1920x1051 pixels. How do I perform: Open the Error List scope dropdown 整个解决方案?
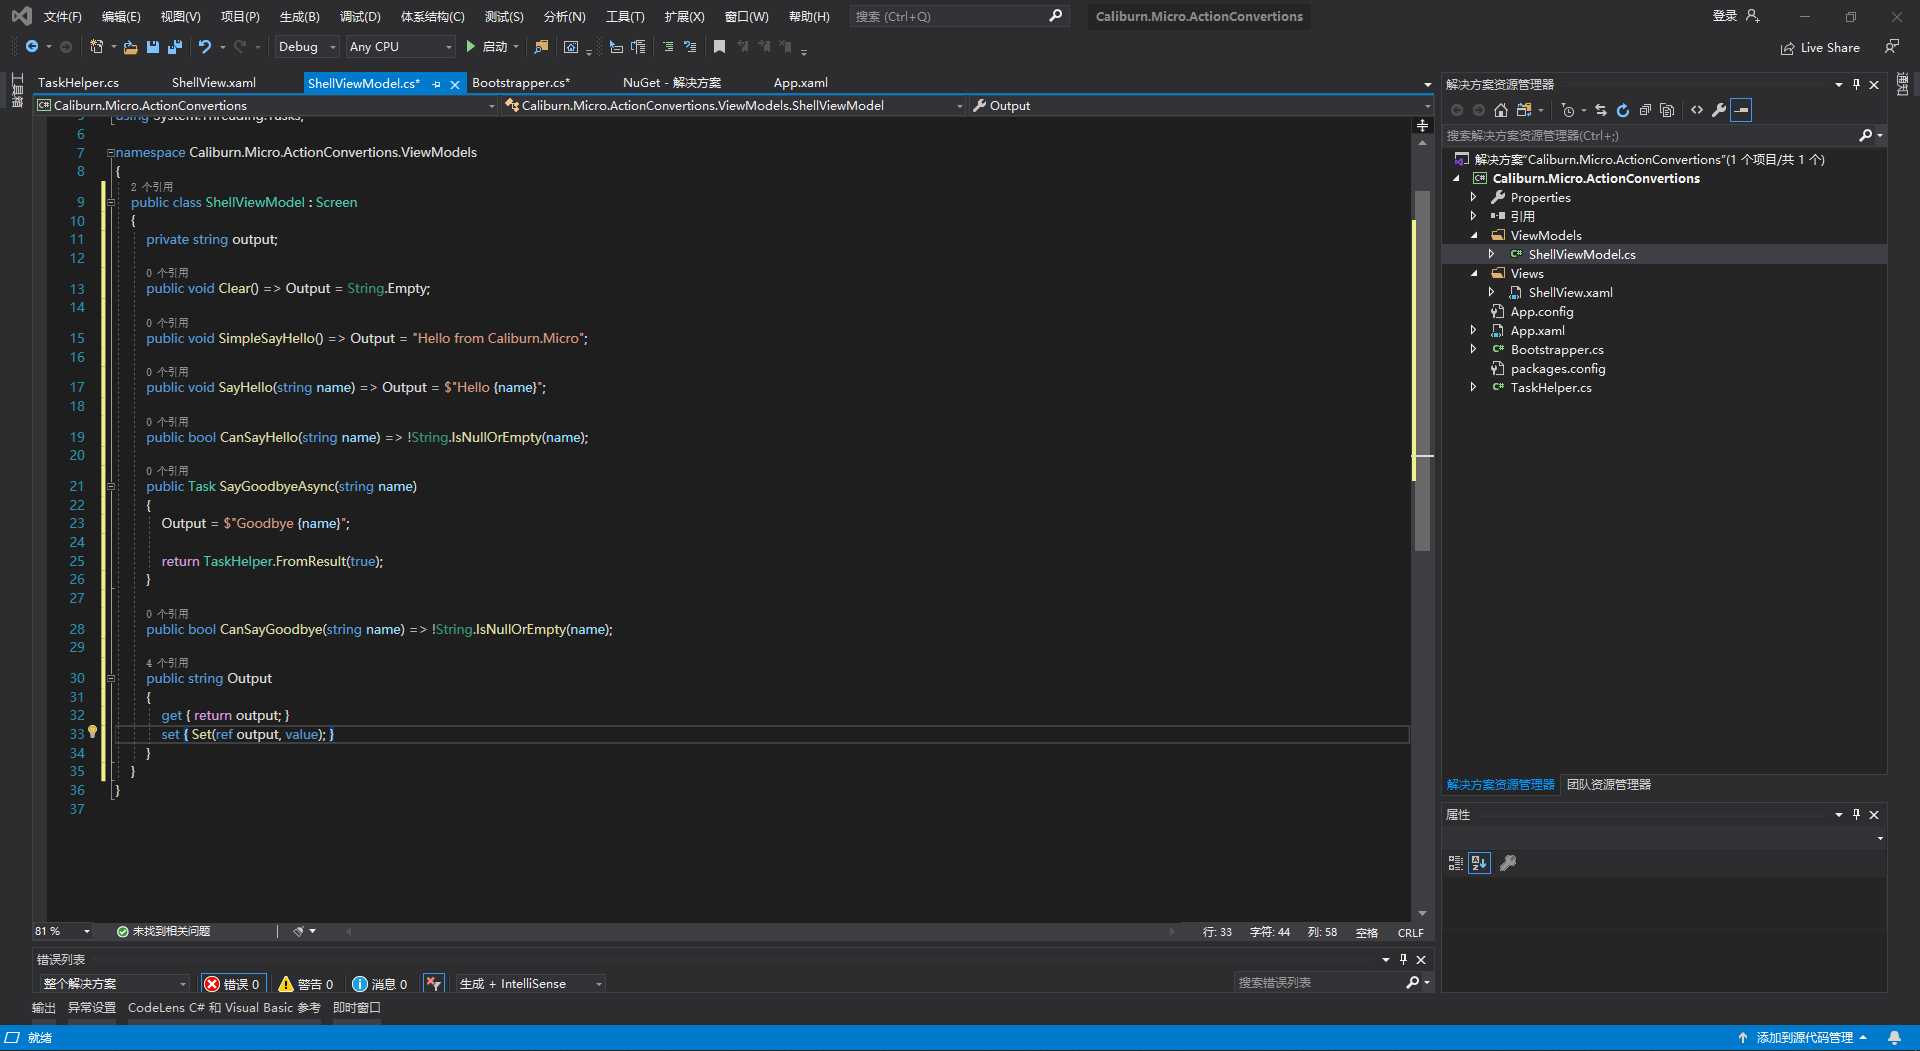tap(114, 984)
